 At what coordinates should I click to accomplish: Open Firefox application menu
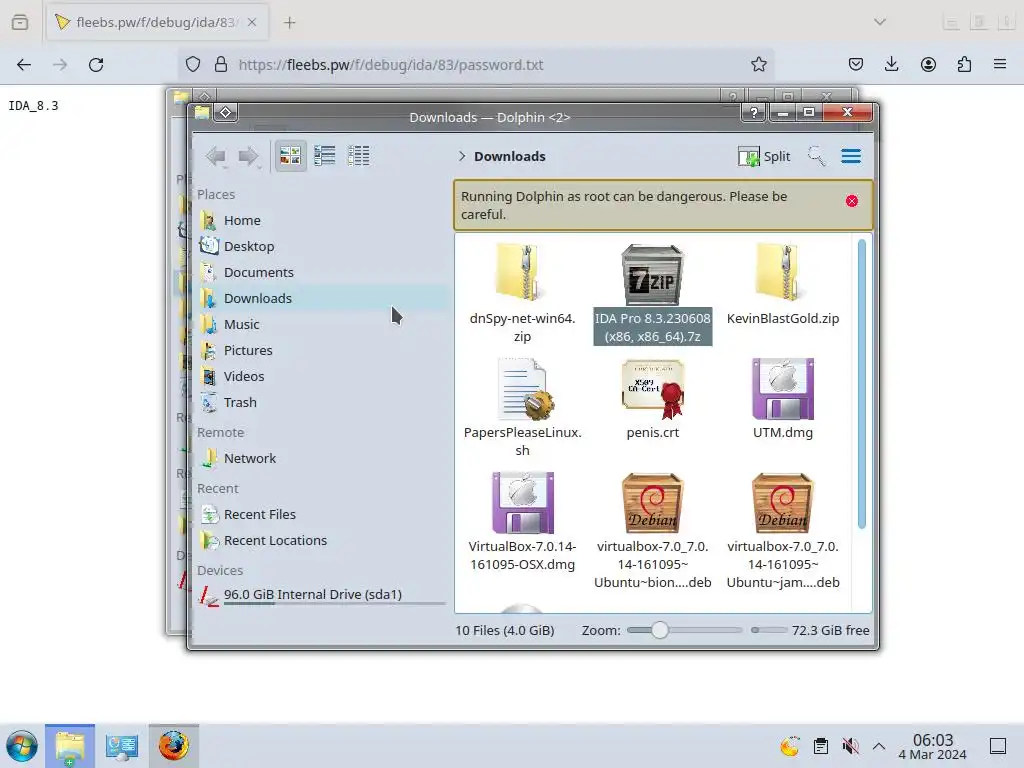tap(1000, 65)
